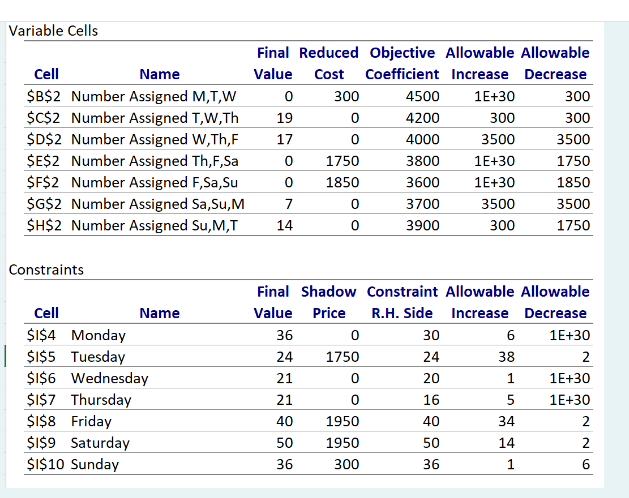Screen dimensions: 629x498
Task: Select 'Number Assigned Sa,Su,M' name
Action: pos(158,204)
